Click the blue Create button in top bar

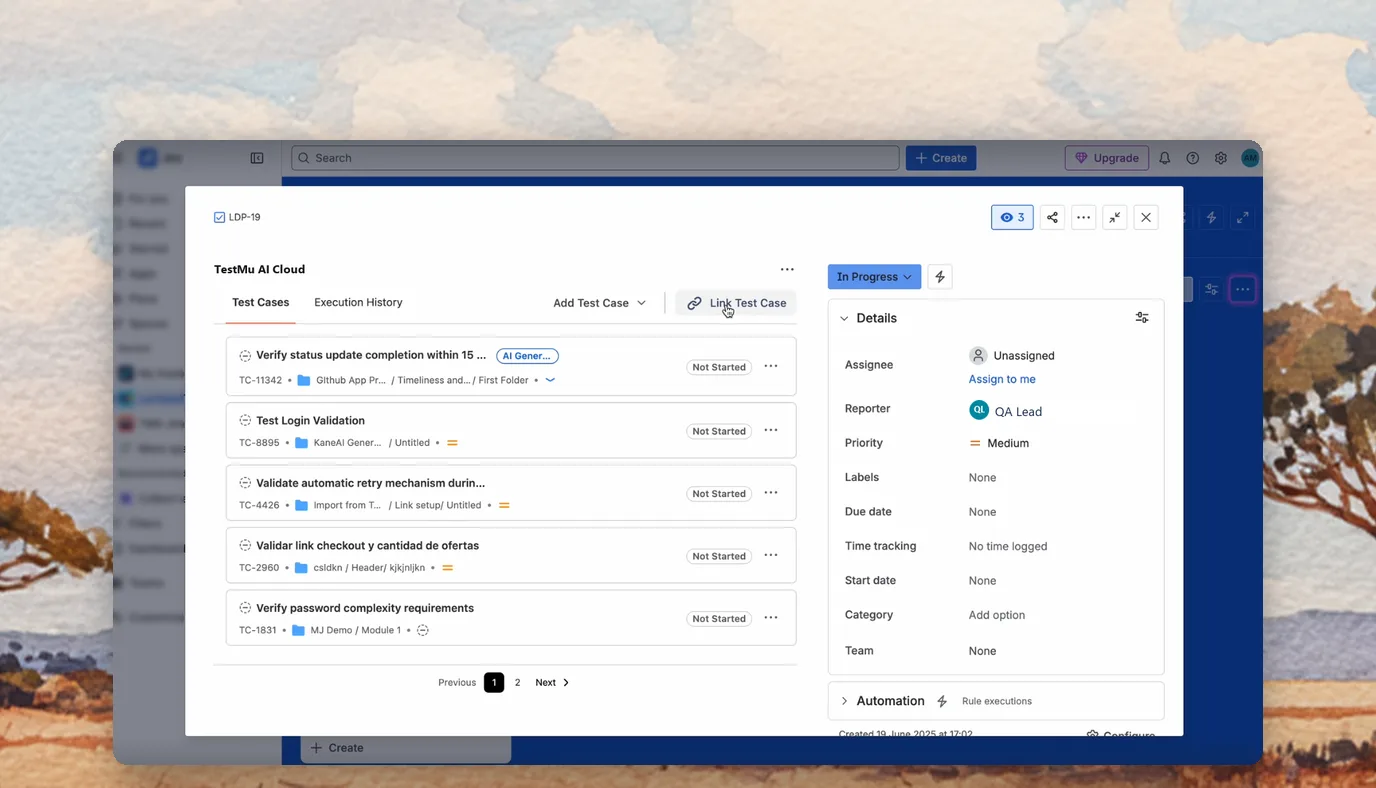(x=941, y=158)
